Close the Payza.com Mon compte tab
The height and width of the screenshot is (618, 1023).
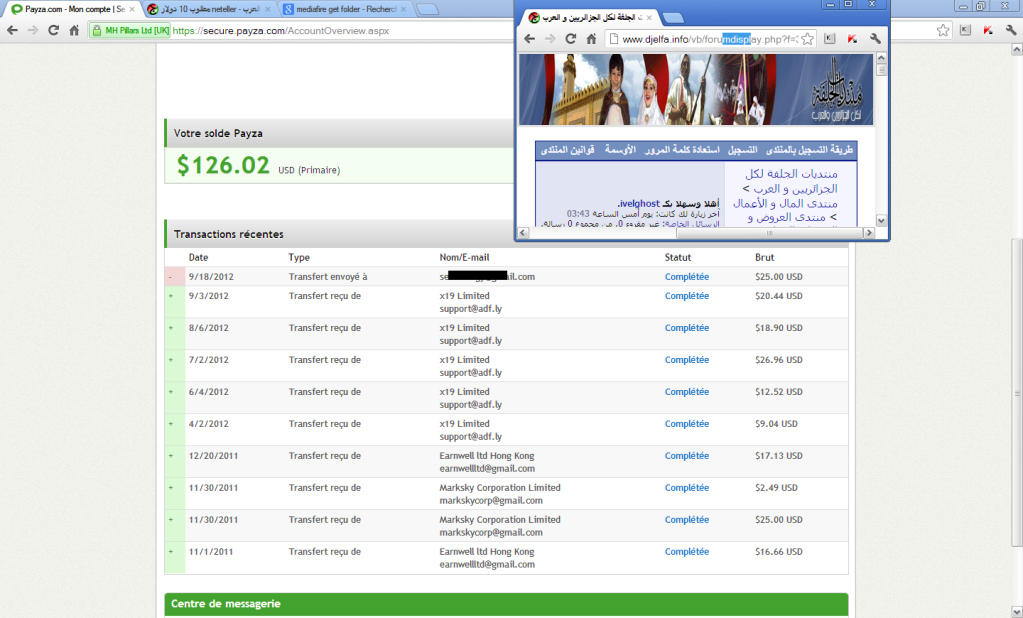pos(132,9)
